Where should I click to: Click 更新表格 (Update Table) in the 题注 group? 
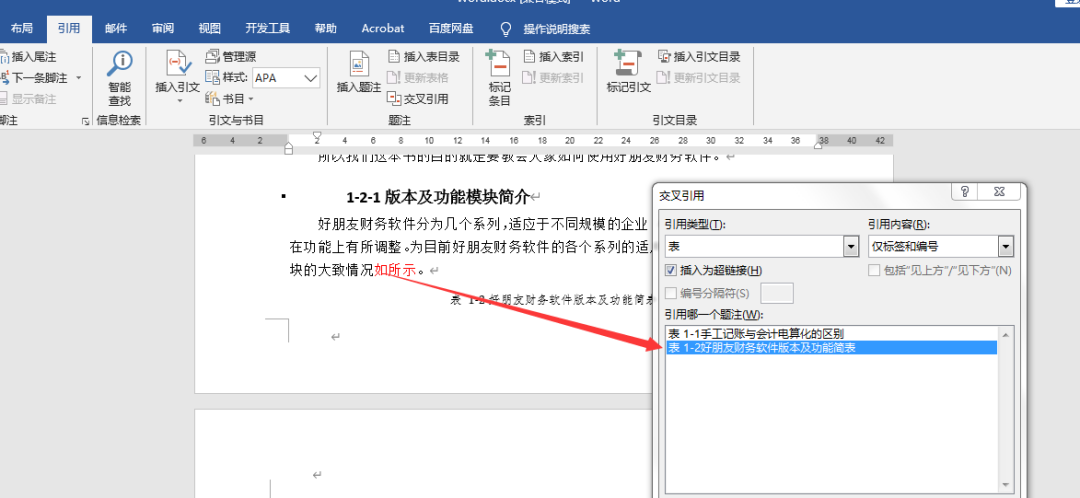point(417,78)
